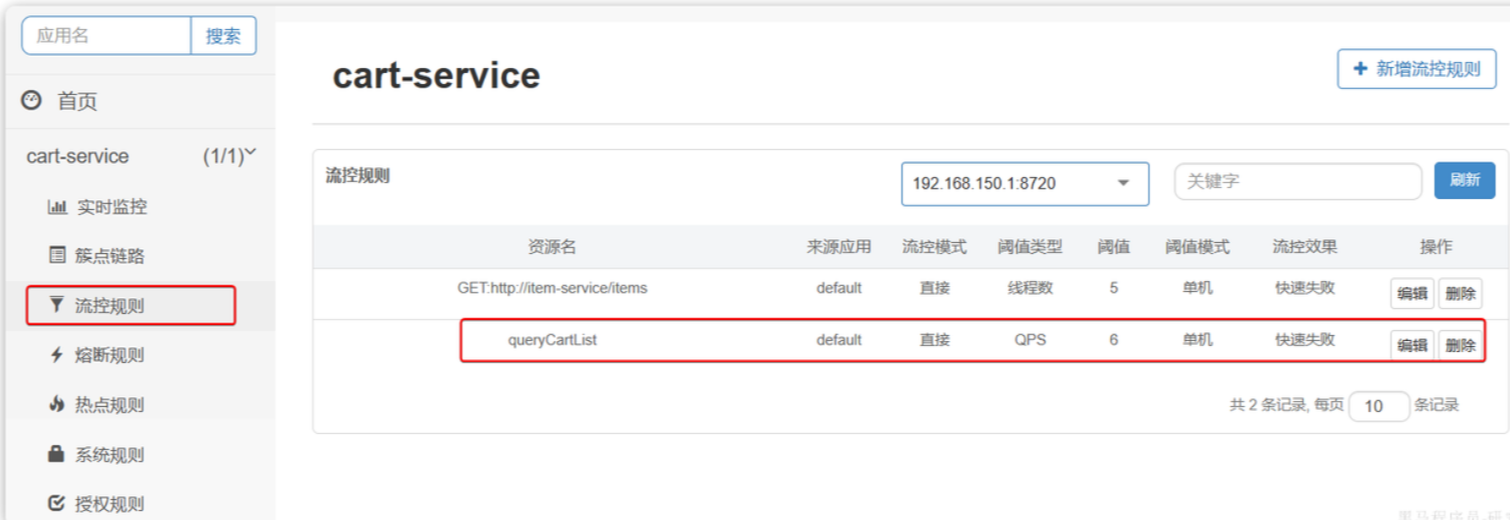This screenshot has width=1510, height=520.
Task: Click the 搜索 button next to app name
Action: tap(223, 36)
